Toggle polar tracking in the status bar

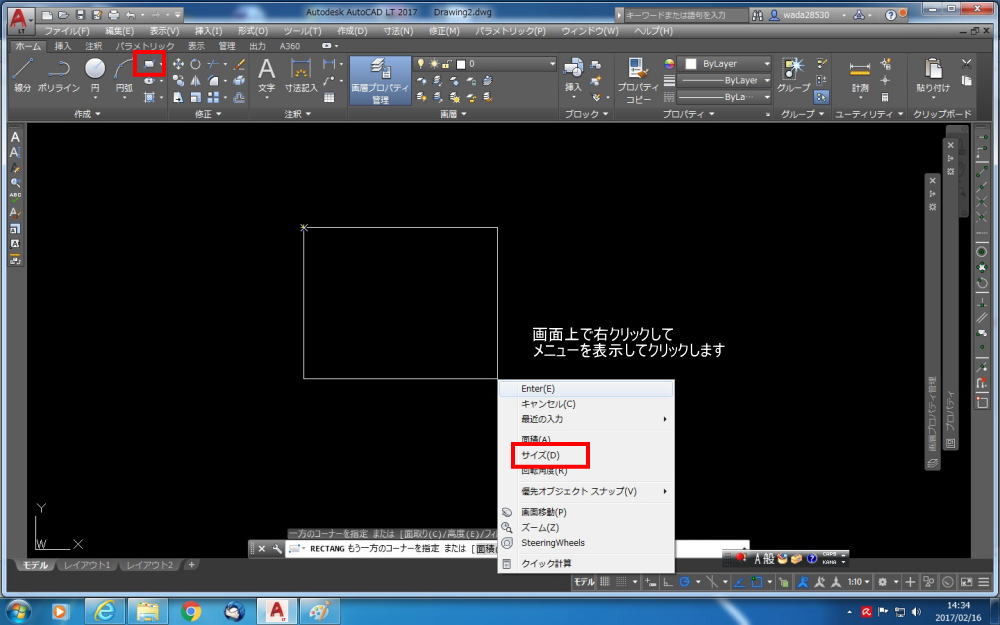(x=685, y=582)
